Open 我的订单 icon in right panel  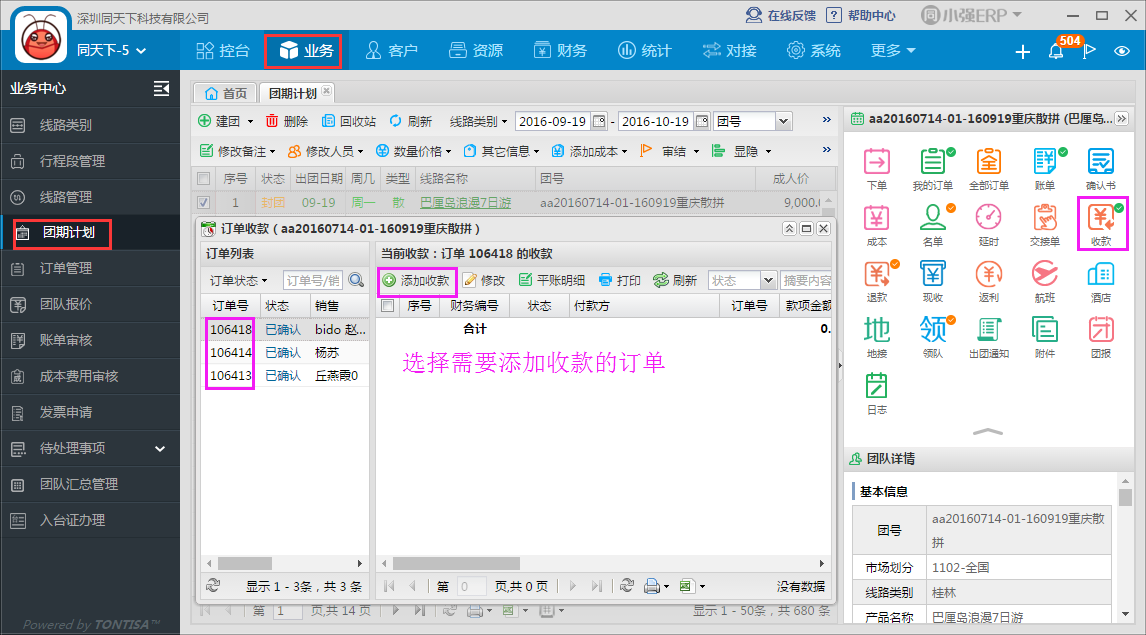[x=933, y=169]
